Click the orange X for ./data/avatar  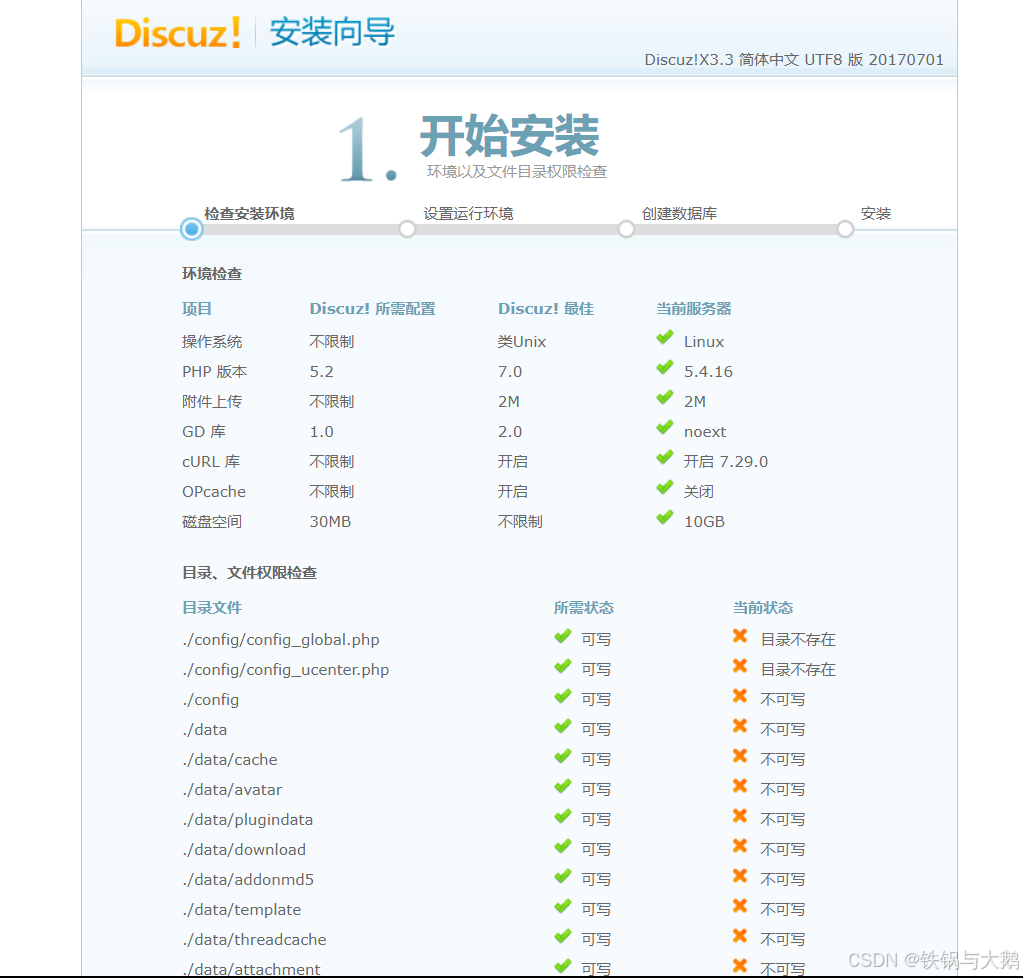740,786
